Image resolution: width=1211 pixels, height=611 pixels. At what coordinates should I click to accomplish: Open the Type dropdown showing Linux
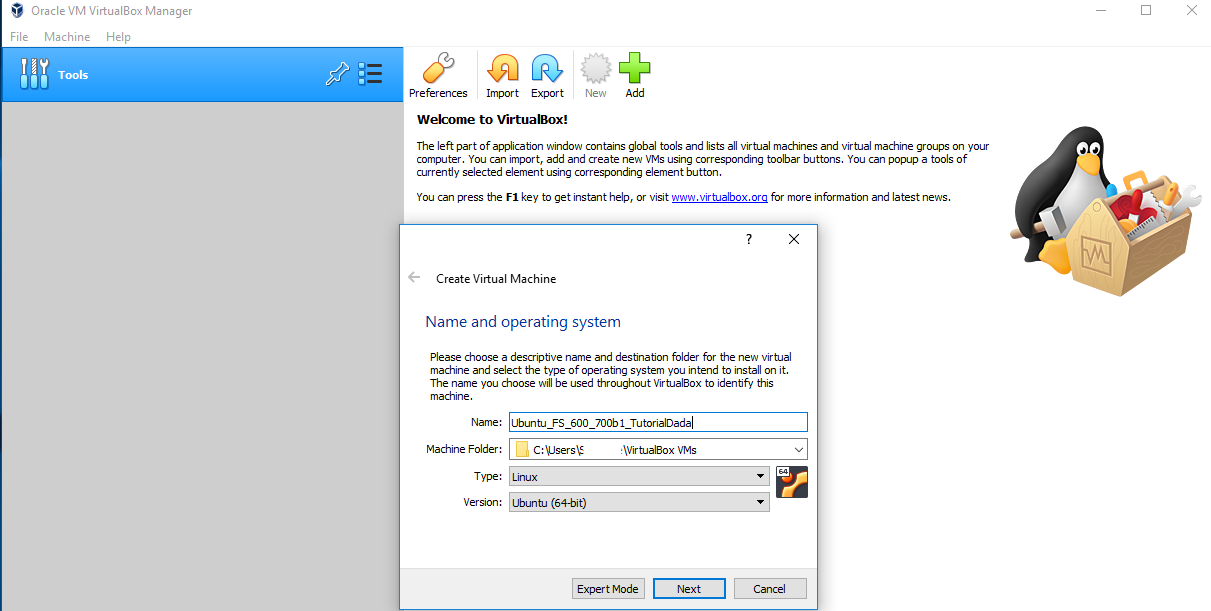639,477
